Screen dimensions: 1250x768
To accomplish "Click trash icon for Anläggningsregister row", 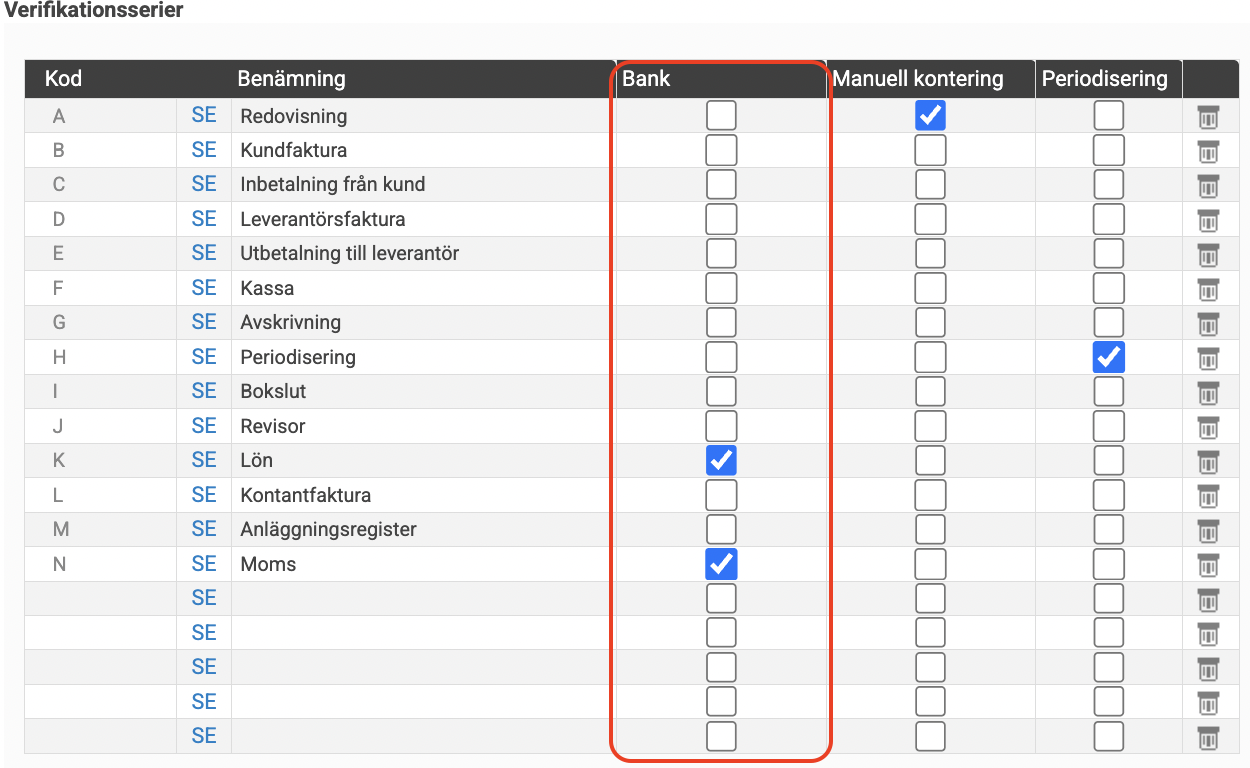I will coord(1208,530).
